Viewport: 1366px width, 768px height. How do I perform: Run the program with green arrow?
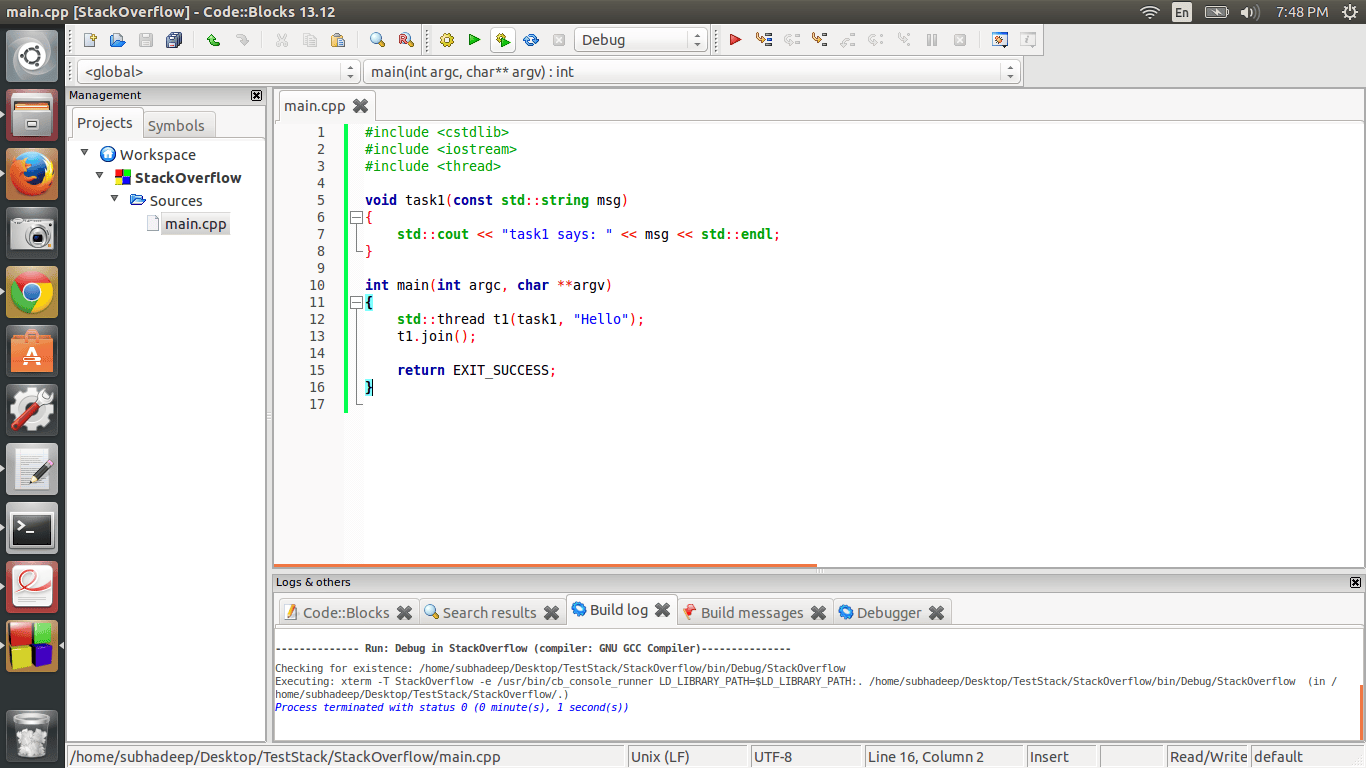(475, 40)
